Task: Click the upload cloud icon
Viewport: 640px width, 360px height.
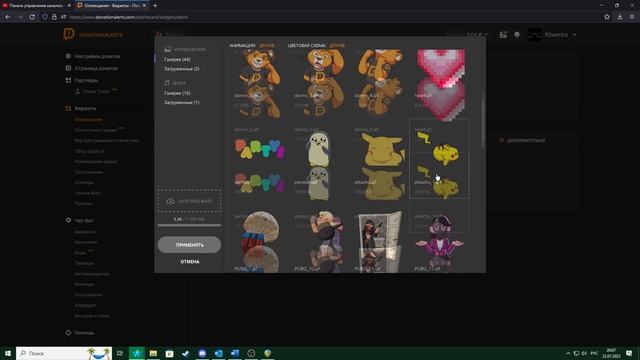Action: (x=171, y=201)
